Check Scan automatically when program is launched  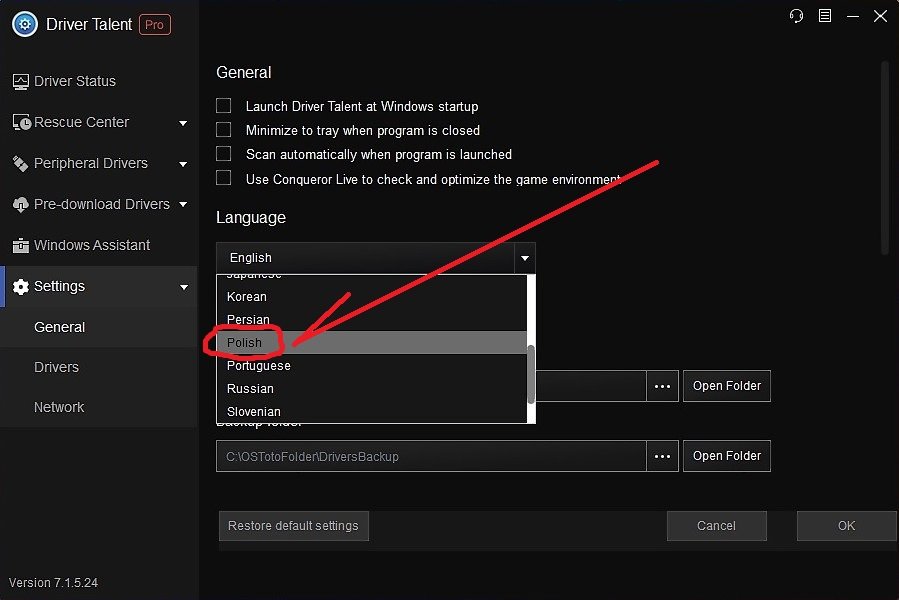(x=224, y=154)
